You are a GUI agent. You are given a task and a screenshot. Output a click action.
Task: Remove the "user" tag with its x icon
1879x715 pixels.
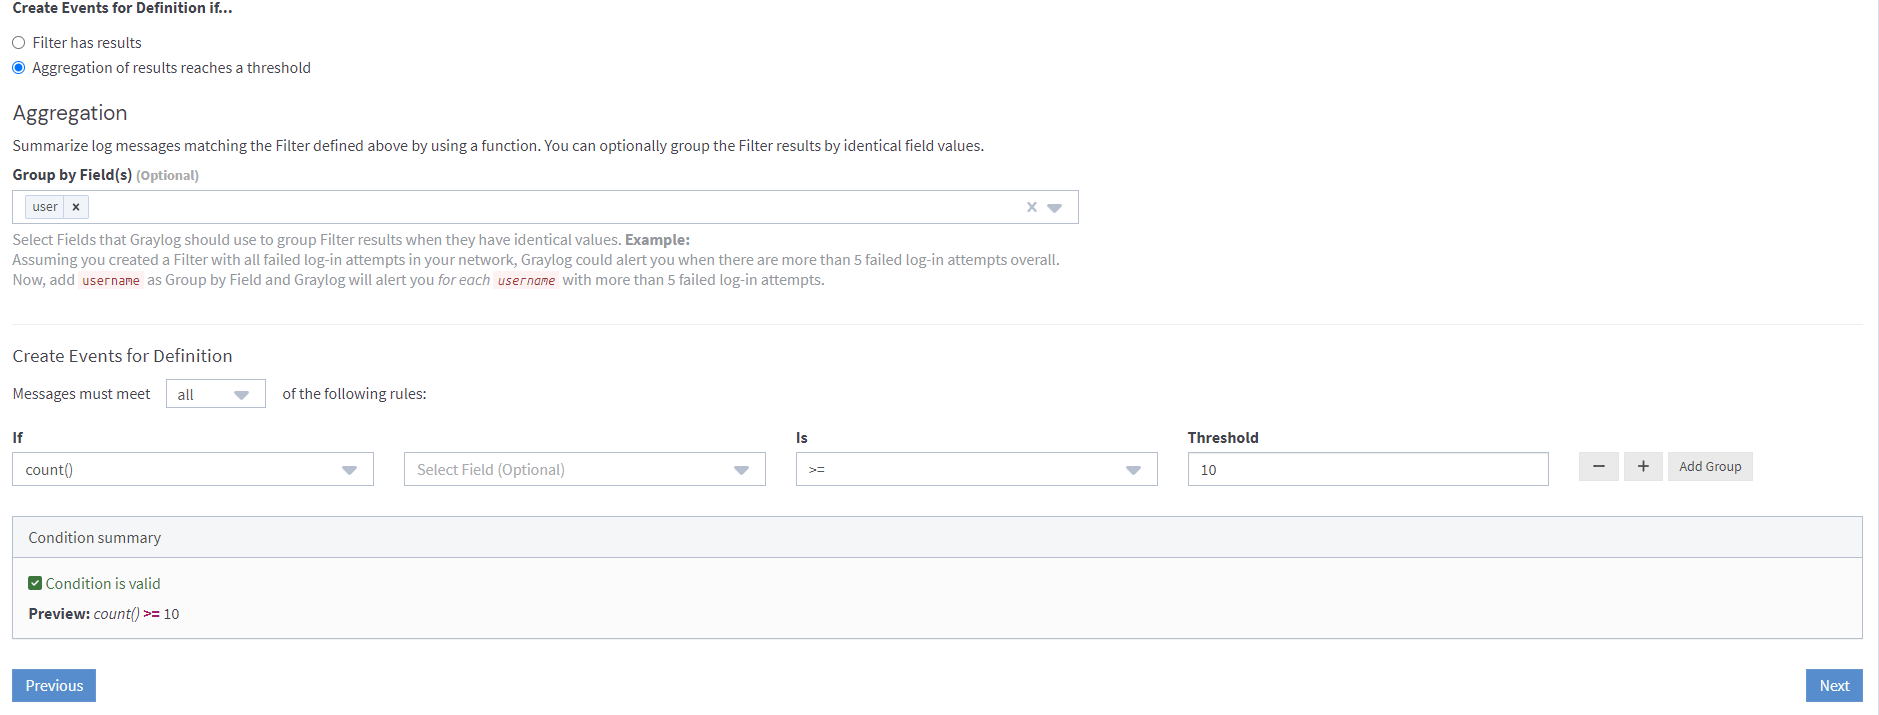76,206
